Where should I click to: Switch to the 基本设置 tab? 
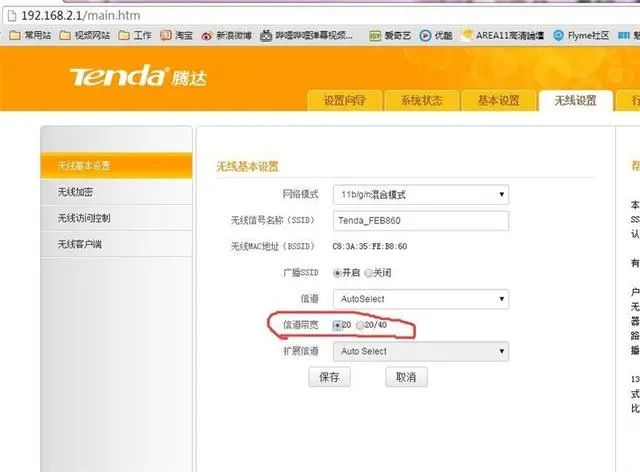tap(497, 101)
